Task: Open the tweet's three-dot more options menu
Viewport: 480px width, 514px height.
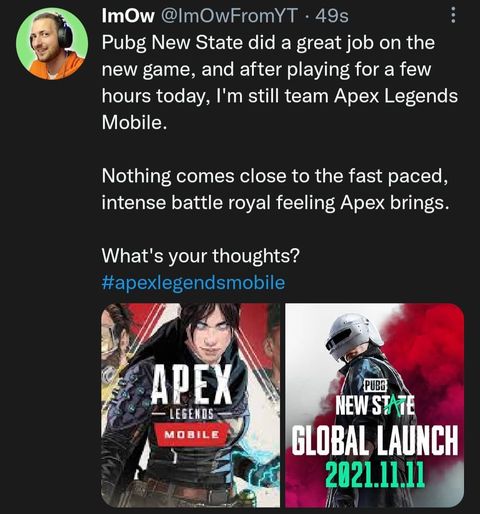Action: click(x=453, y=15)
